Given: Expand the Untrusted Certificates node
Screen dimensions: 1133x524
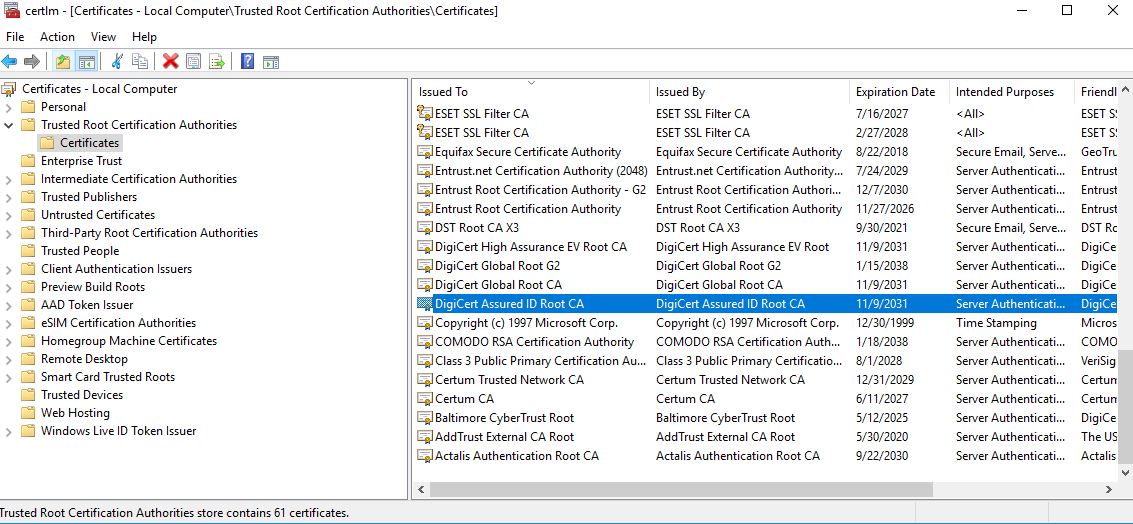Looking at the screenshot, I should 9,215.
